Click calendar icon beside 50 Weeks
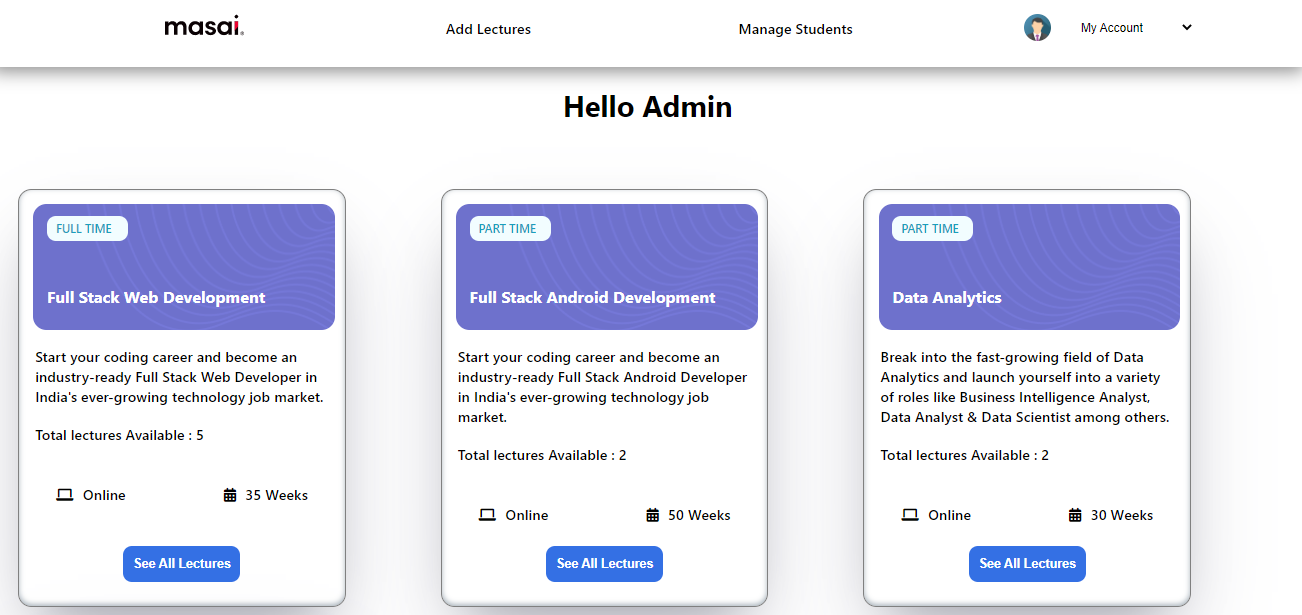The width and height of the screenshot is (1302, 615). [653, 515]
